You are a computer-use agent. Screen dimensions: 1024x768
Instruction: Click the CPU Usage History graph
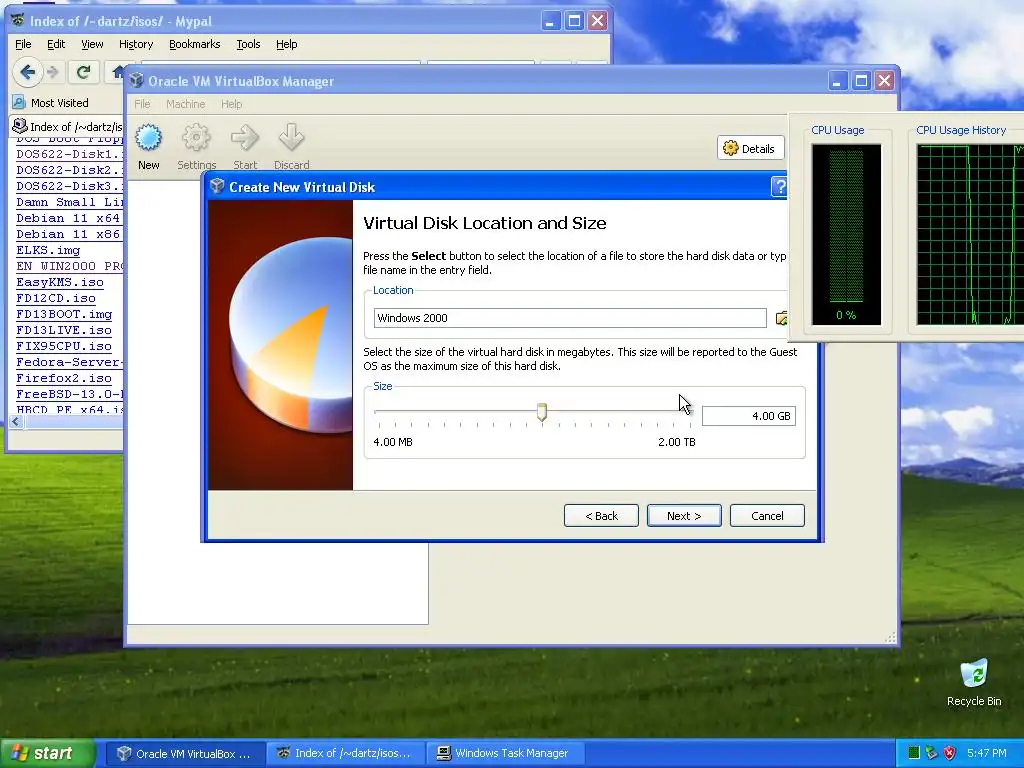point(970,234)
